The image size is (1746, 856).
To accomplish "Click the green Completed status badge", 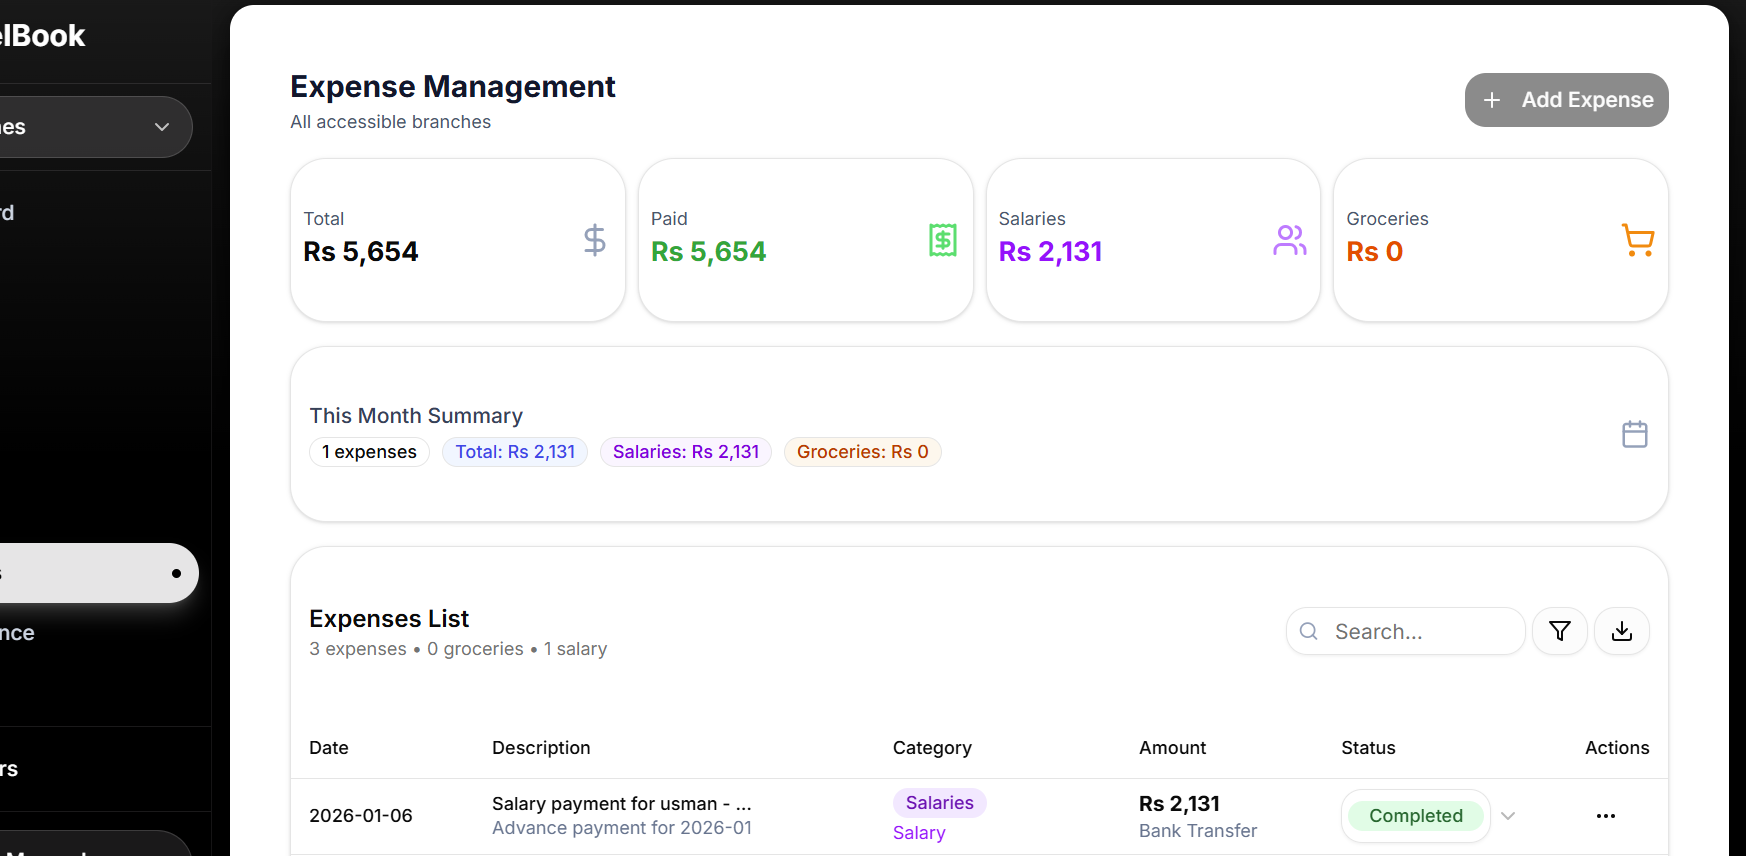I will [1415, 816].
